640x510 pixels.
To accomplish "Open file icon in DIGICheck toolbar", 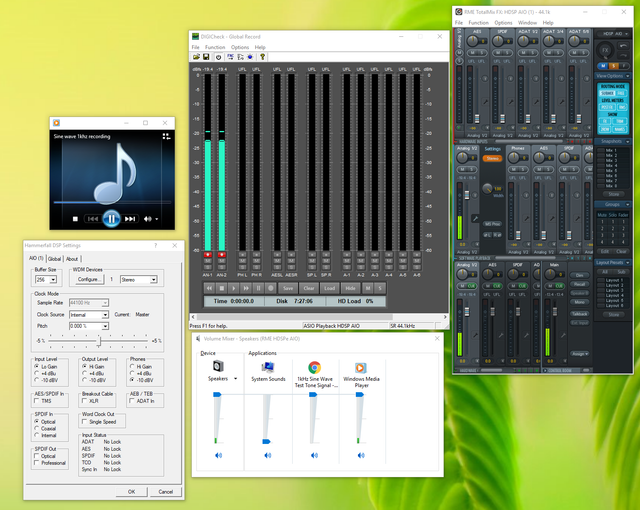I will [x=196, y=57].
